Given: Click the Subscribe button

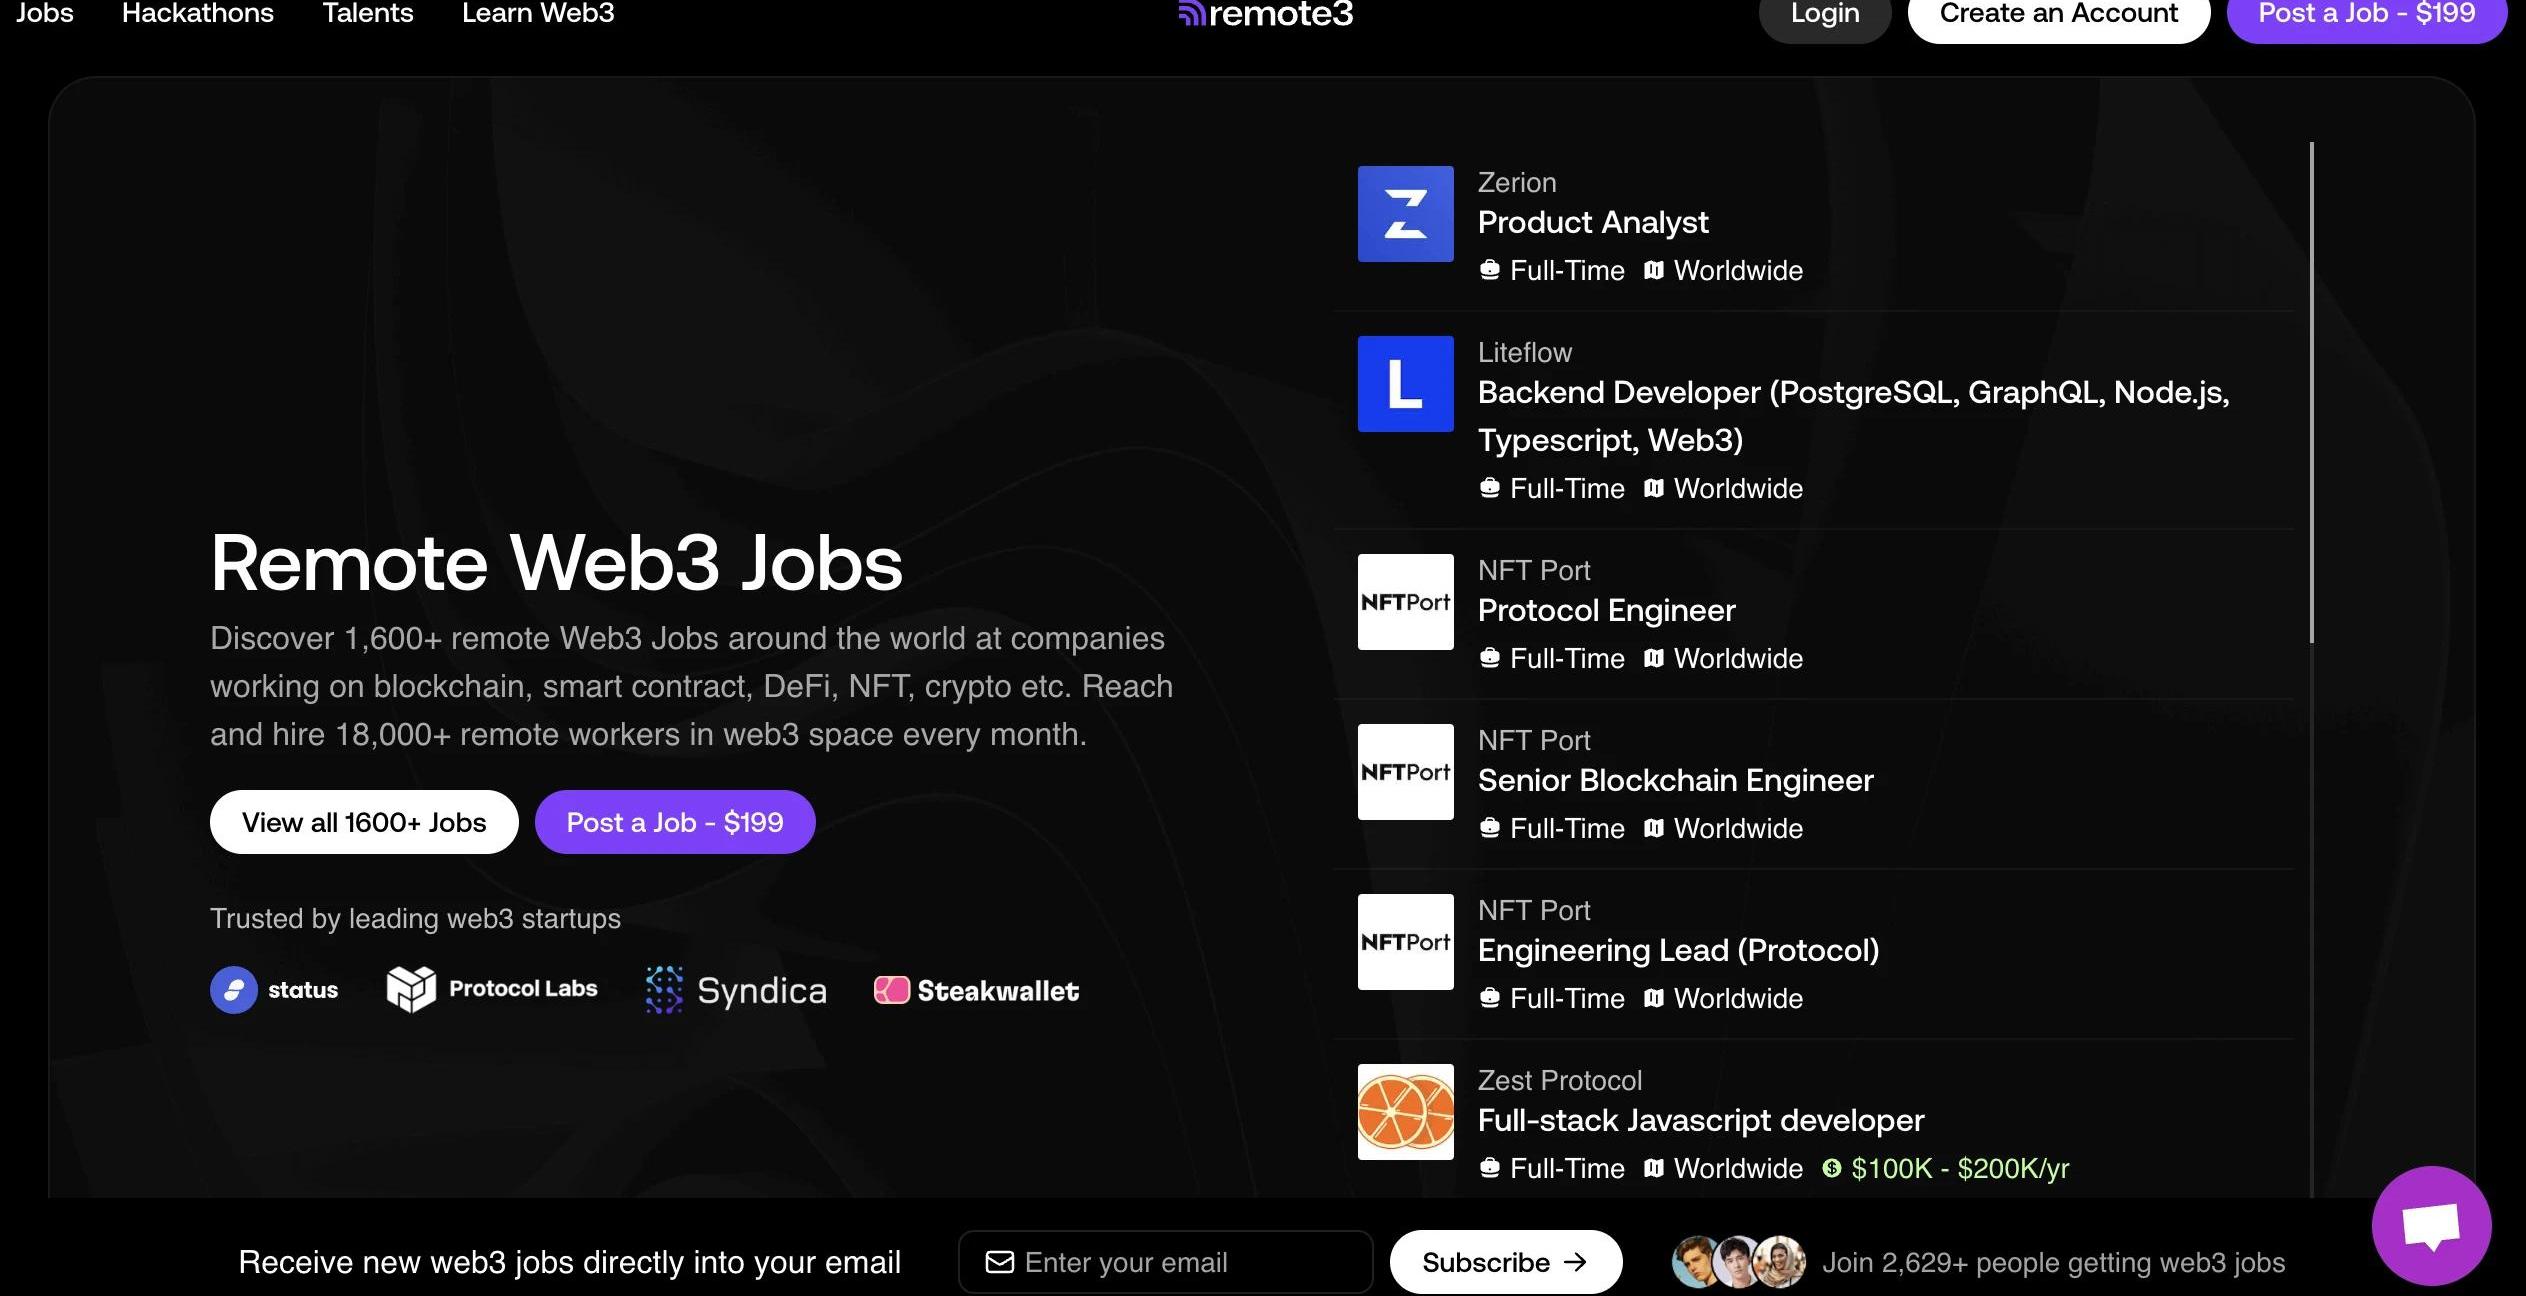Looking at the screenshot, I should (x=1505, y=1262).
